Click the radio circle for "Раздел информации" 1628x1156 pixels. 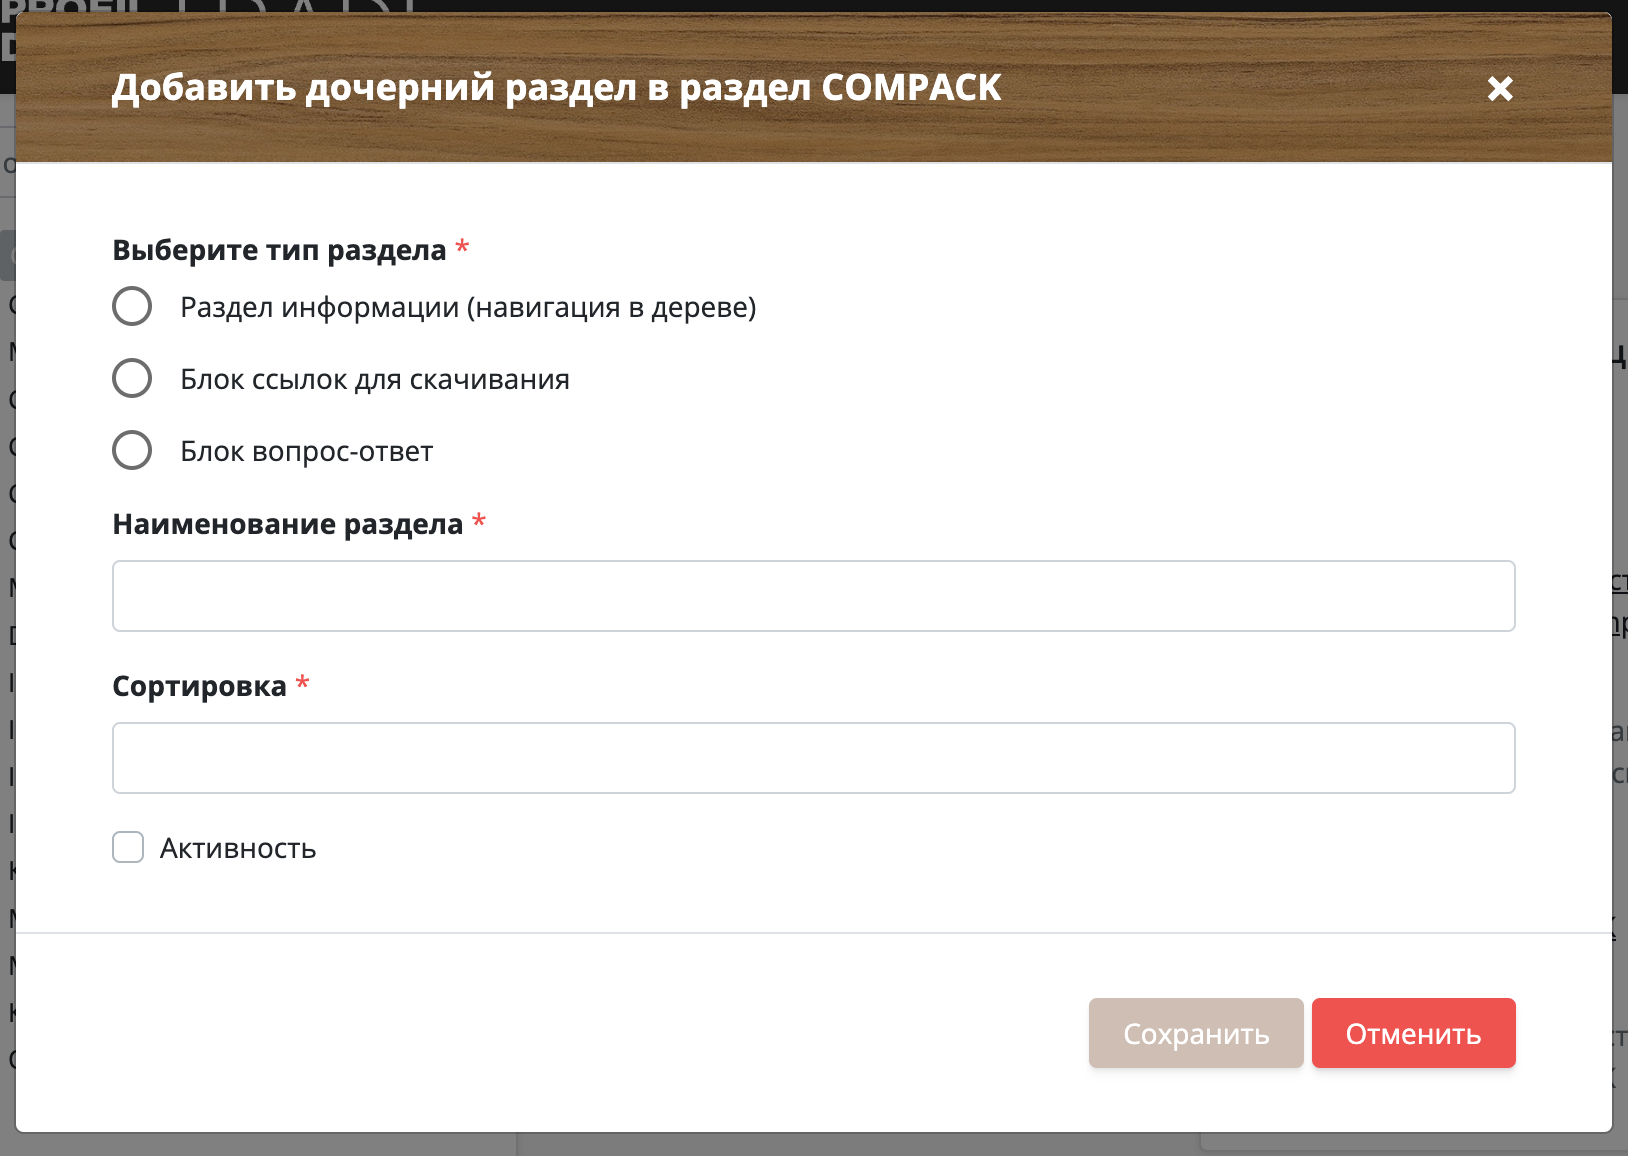pos(132,306)
